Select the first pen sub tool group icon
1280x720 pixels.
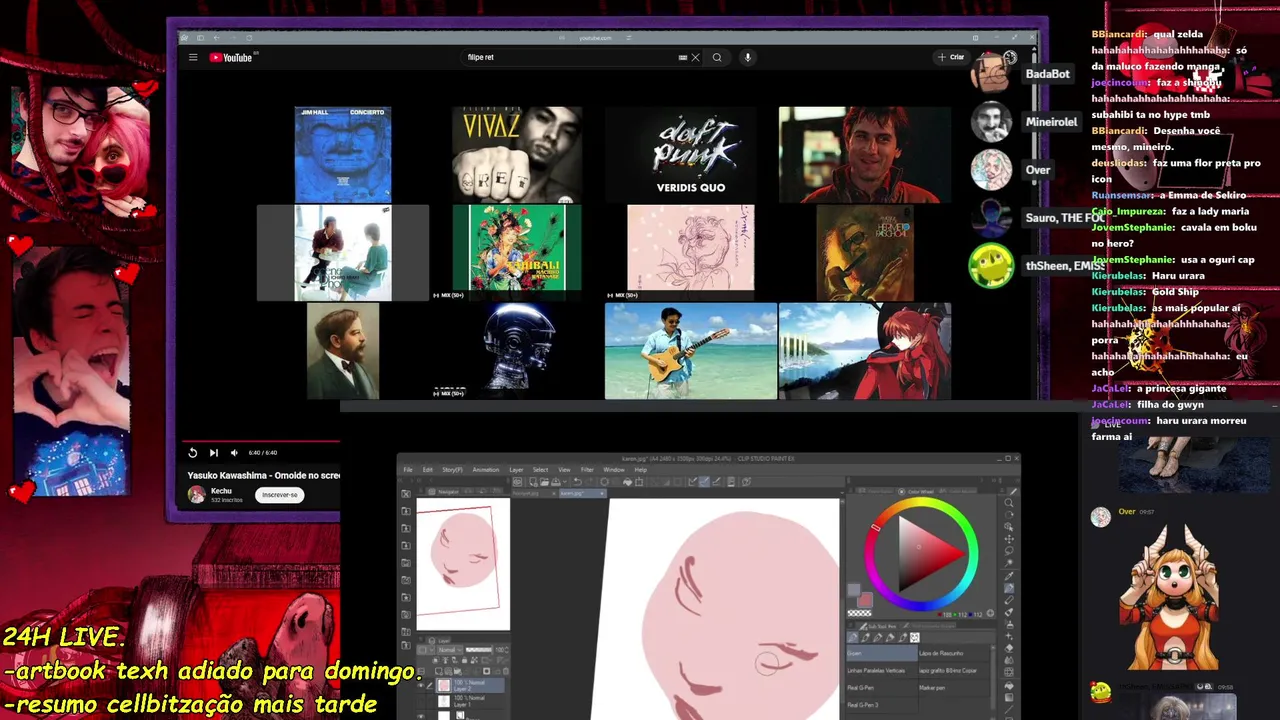[x=853, y=637]
